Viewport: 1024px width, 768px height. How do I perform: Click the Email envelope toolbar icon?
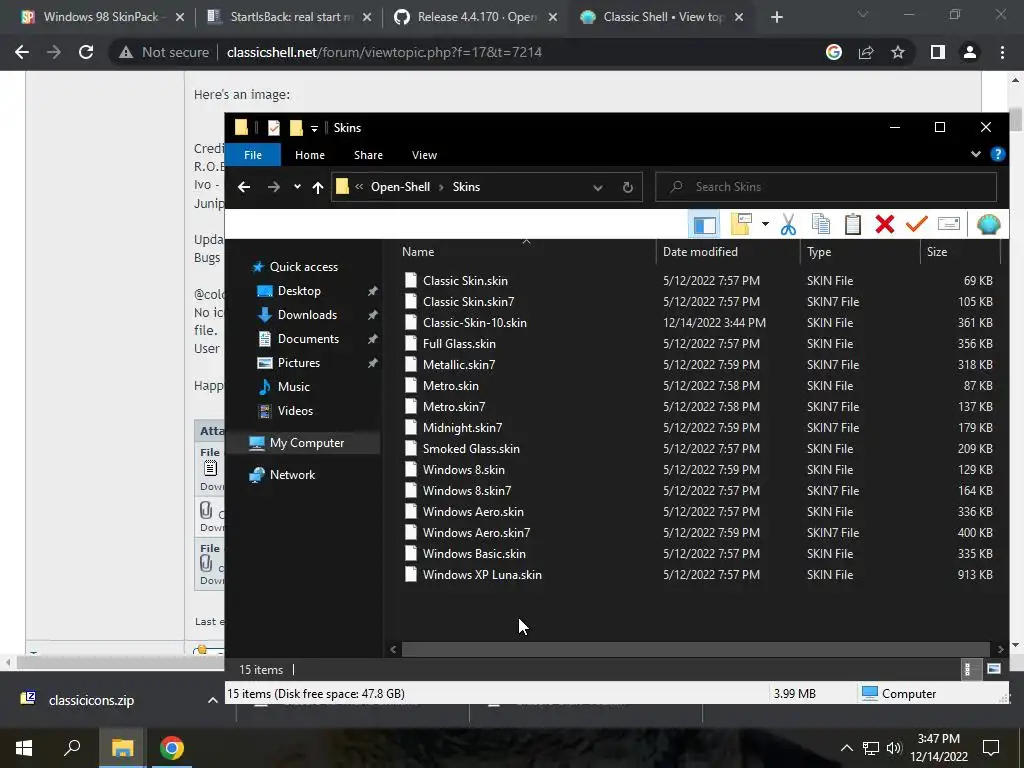948,225
